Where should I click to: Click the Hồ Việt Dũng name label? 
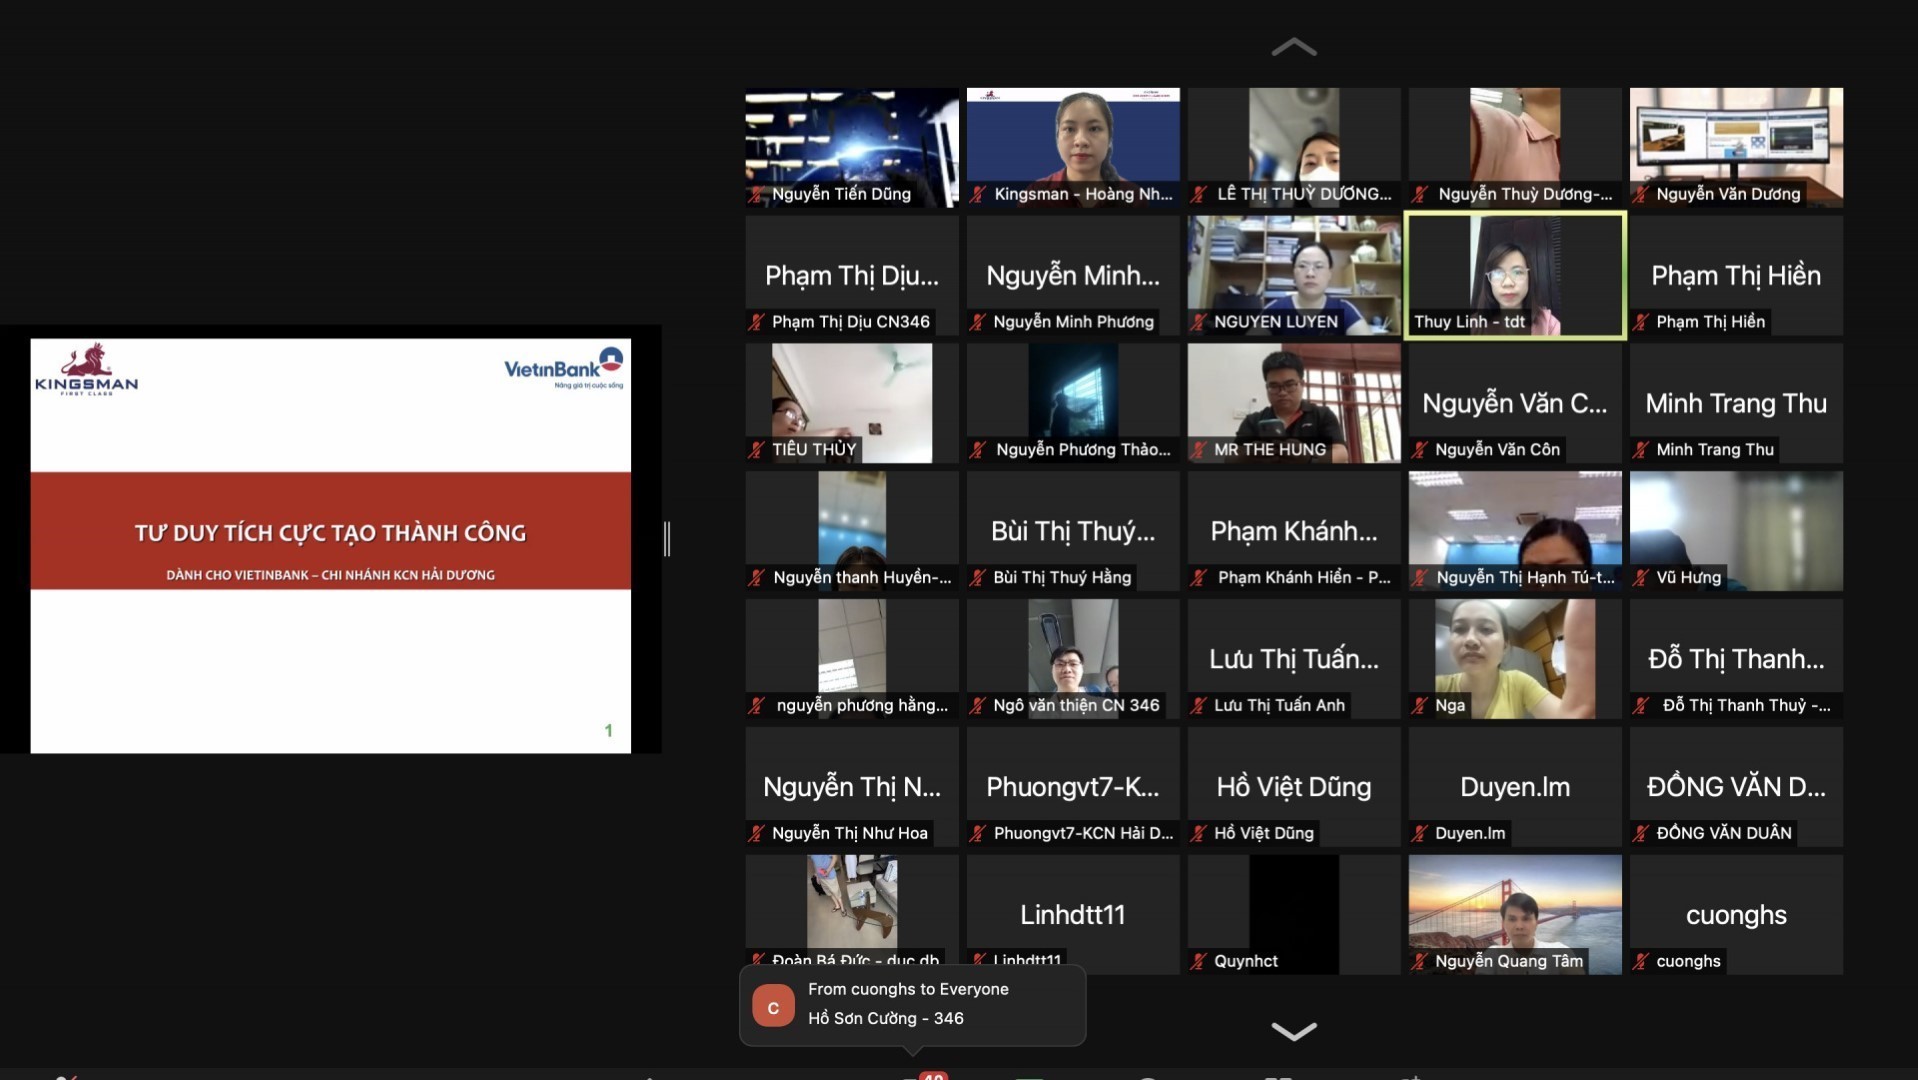(x=1263, y=834)
